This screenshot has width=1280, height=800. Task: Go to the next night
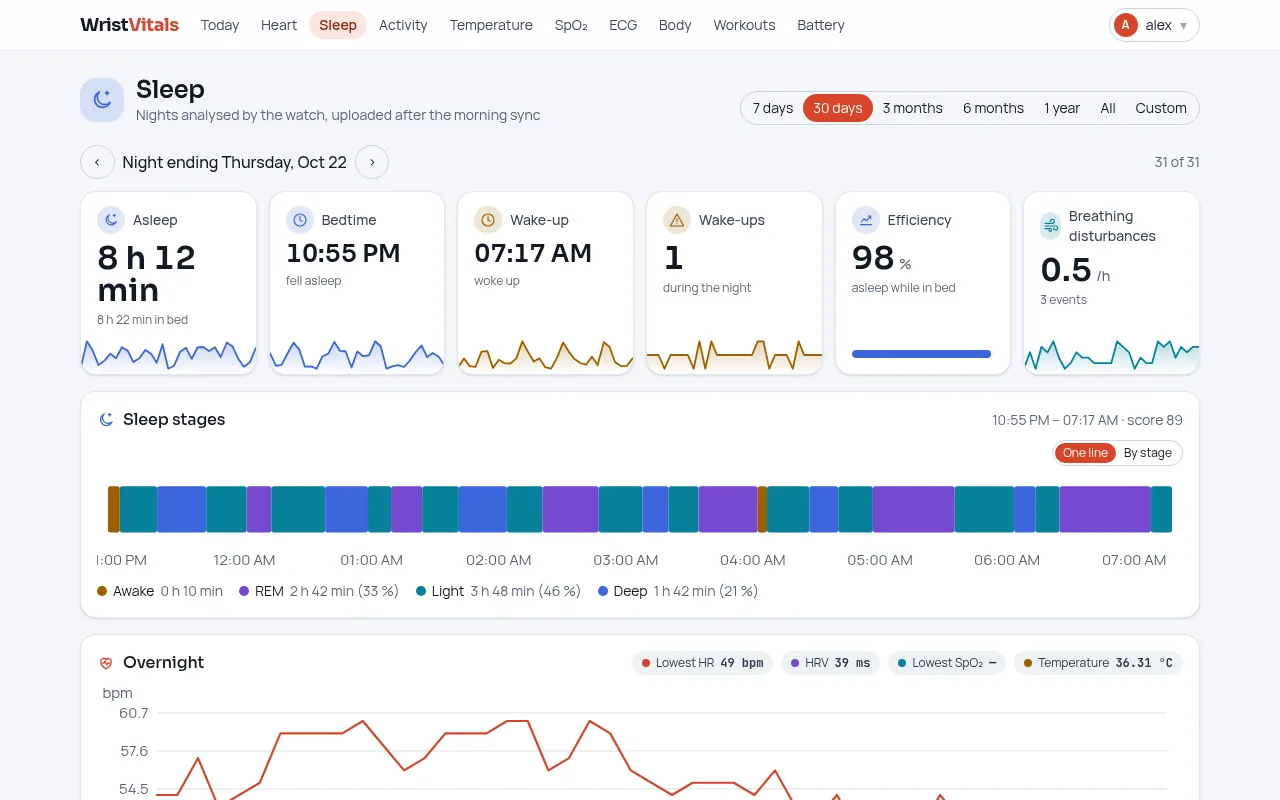[372, 162]
